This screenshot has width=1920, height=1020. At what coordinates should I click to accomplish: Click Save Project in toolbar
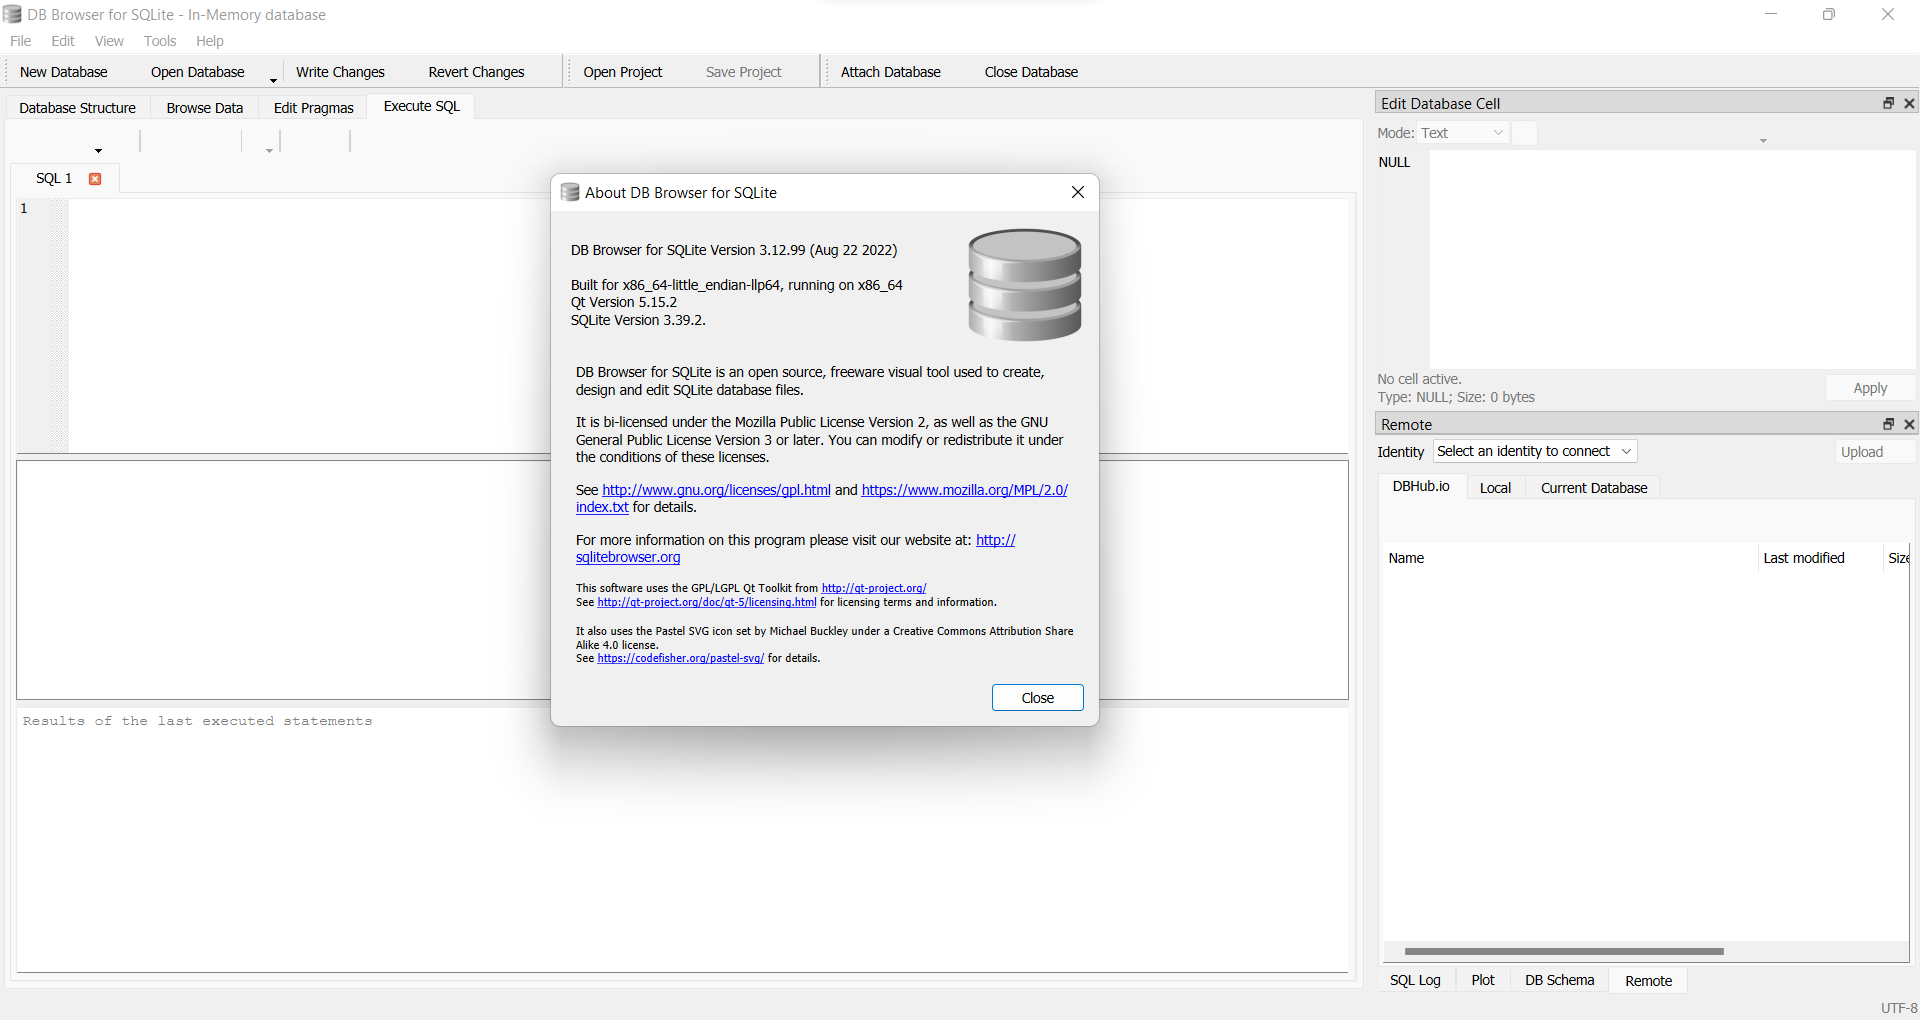click(744, 72)
